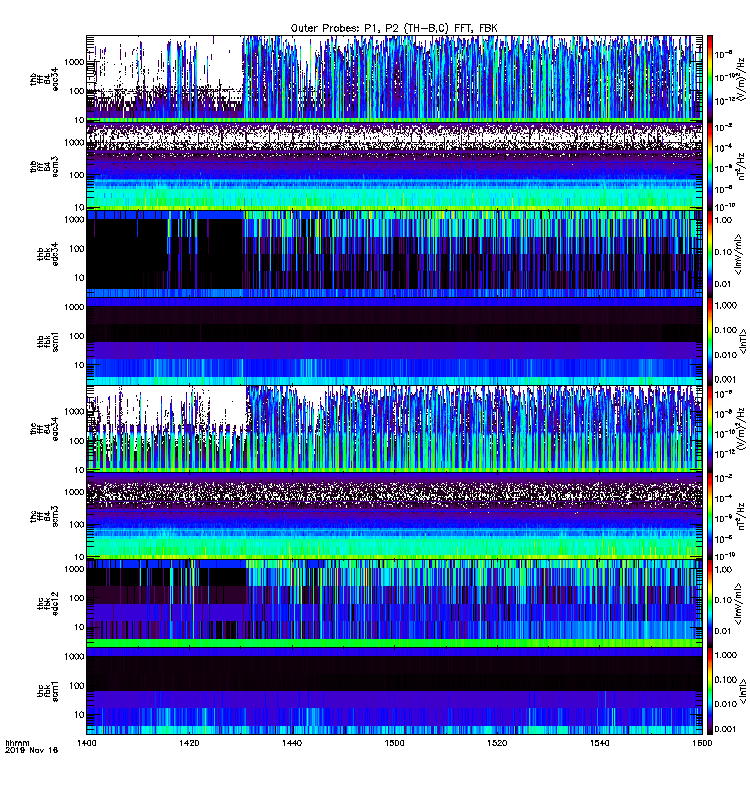Select the thc fbk scm1 panel label
This screenshot has height=800, width=750.
click(48, 691)
